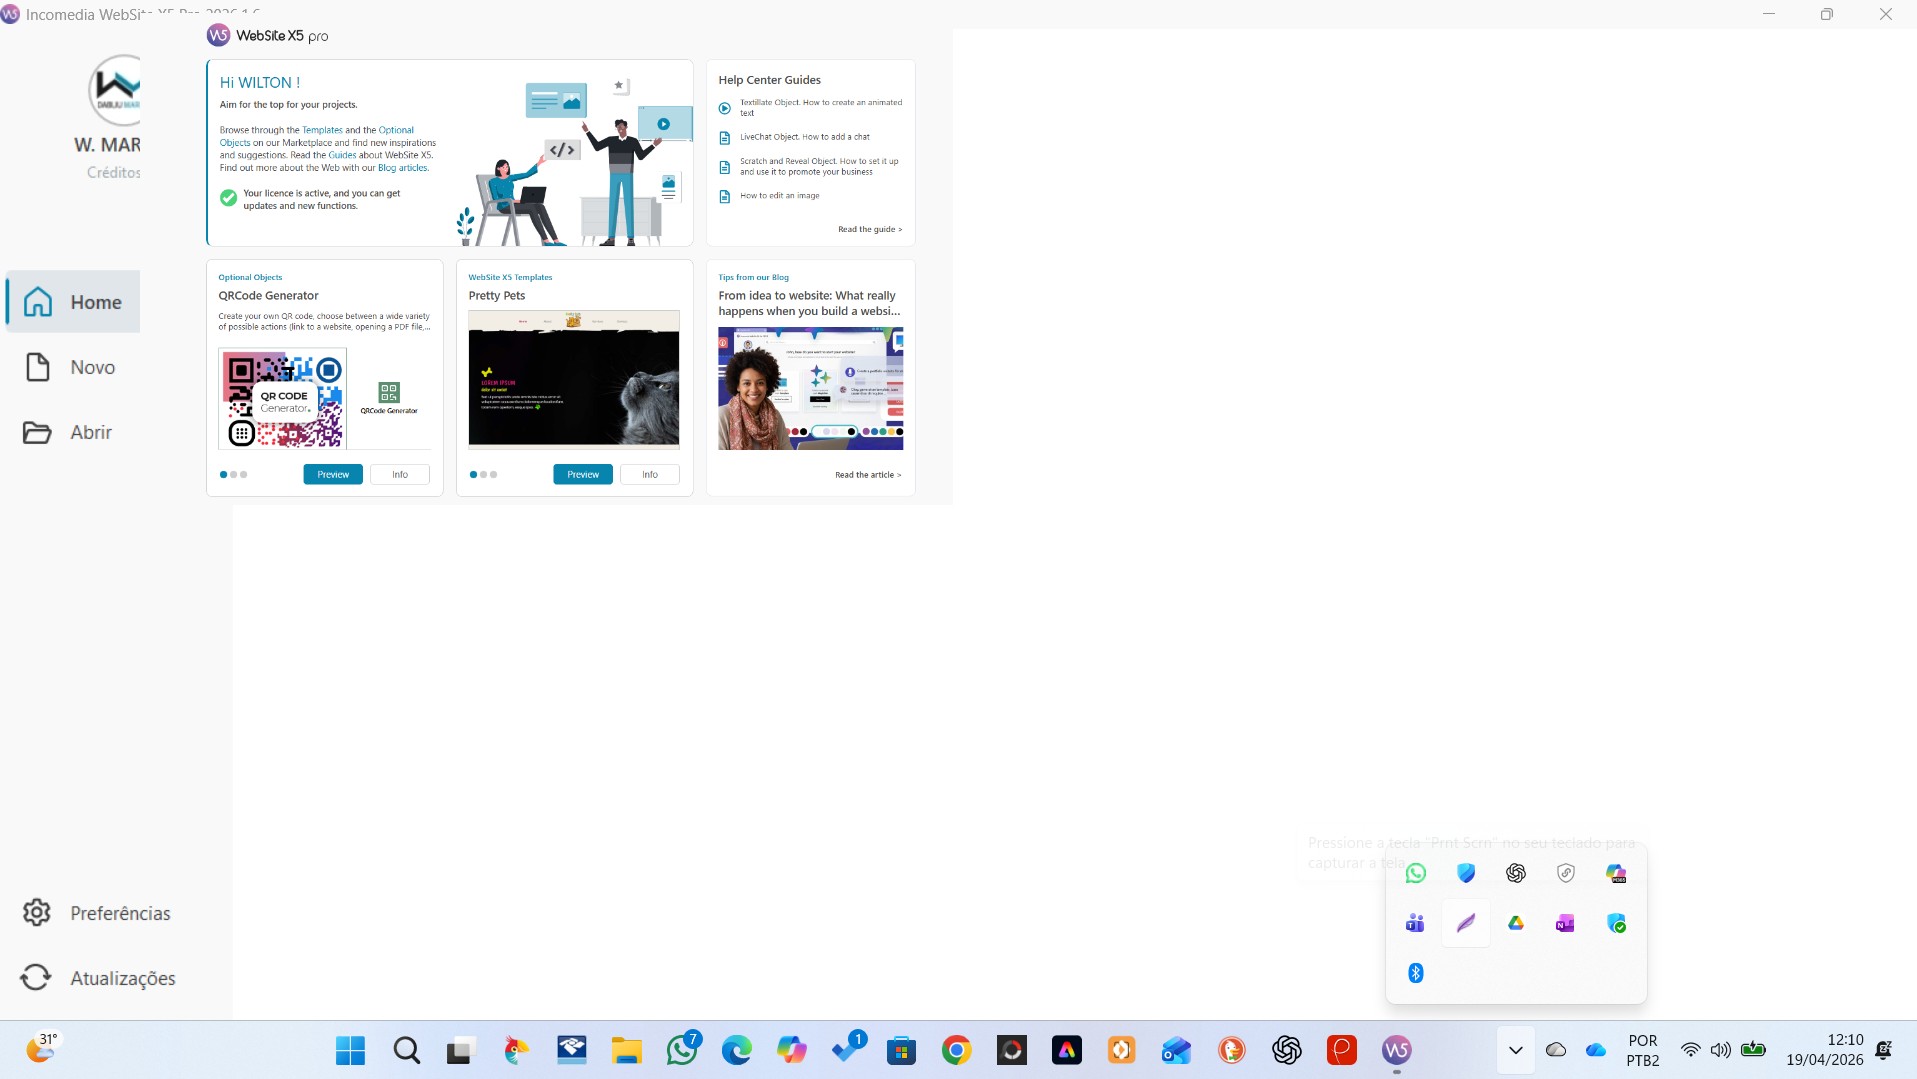
Task: Open the Pretty Pets template thumbnail
Action: (573, 378)
